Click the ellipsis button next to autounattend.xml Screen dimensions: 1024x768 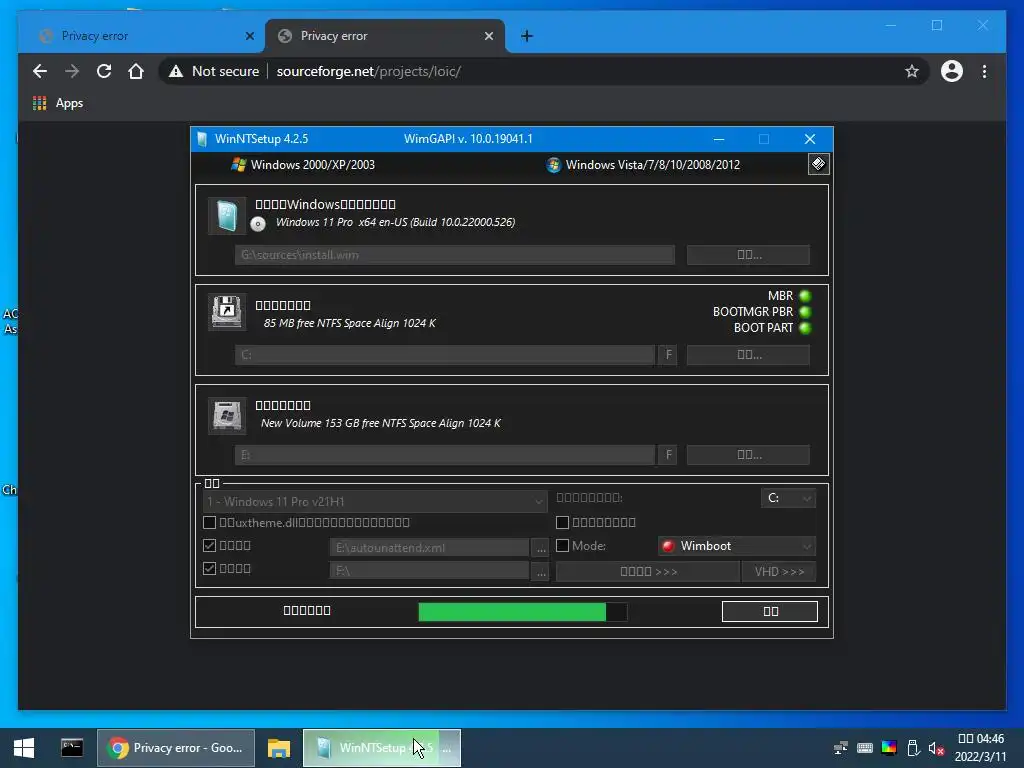point(541,548)
